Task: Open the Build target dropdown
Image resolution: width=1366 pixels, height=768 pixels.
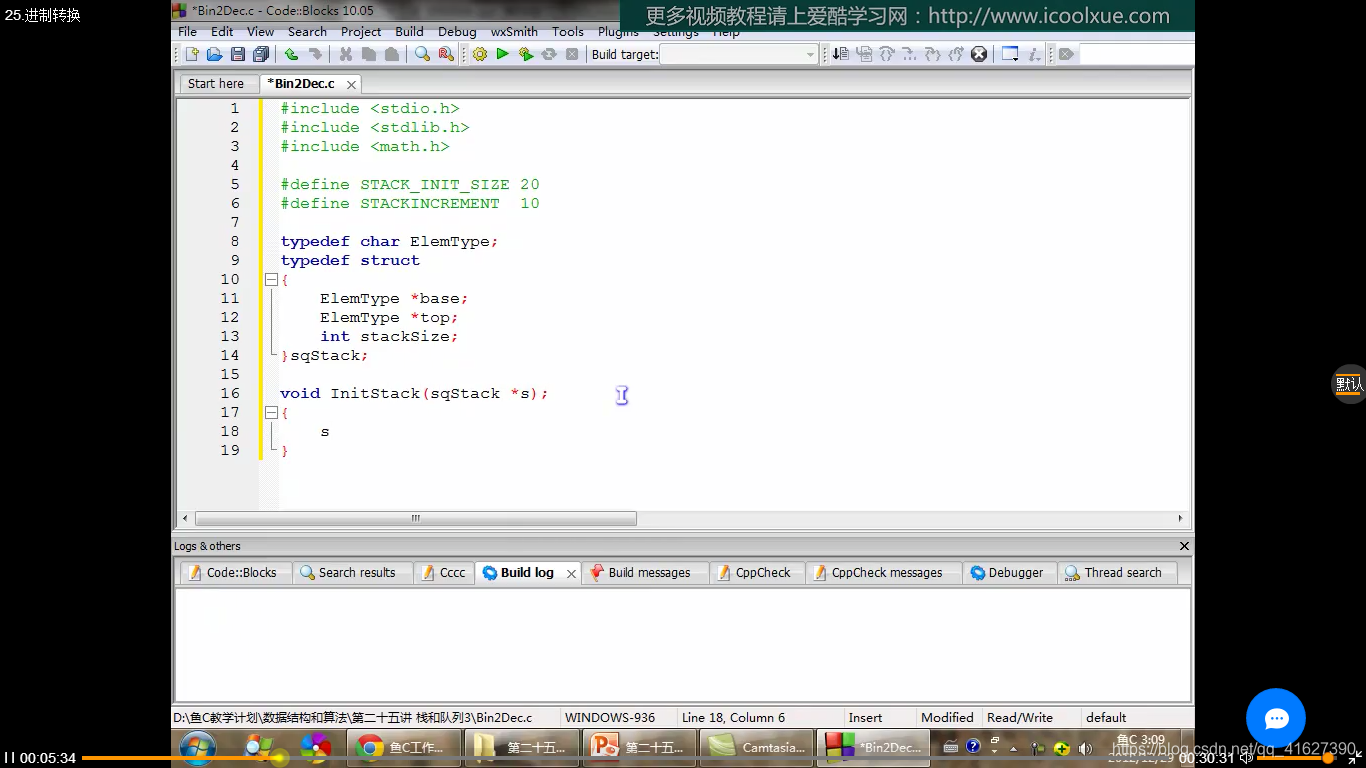Action: [x=739, y=55]
